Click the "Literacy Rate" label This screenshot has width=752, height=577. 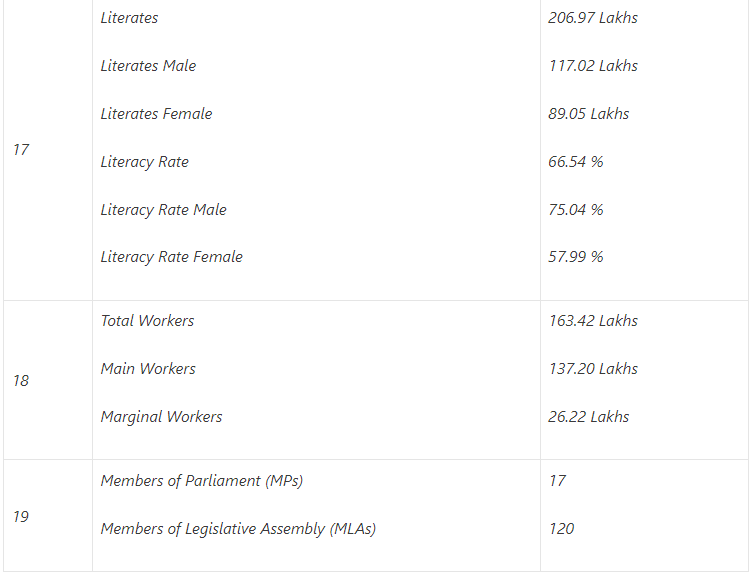click(x=144, y=162)
